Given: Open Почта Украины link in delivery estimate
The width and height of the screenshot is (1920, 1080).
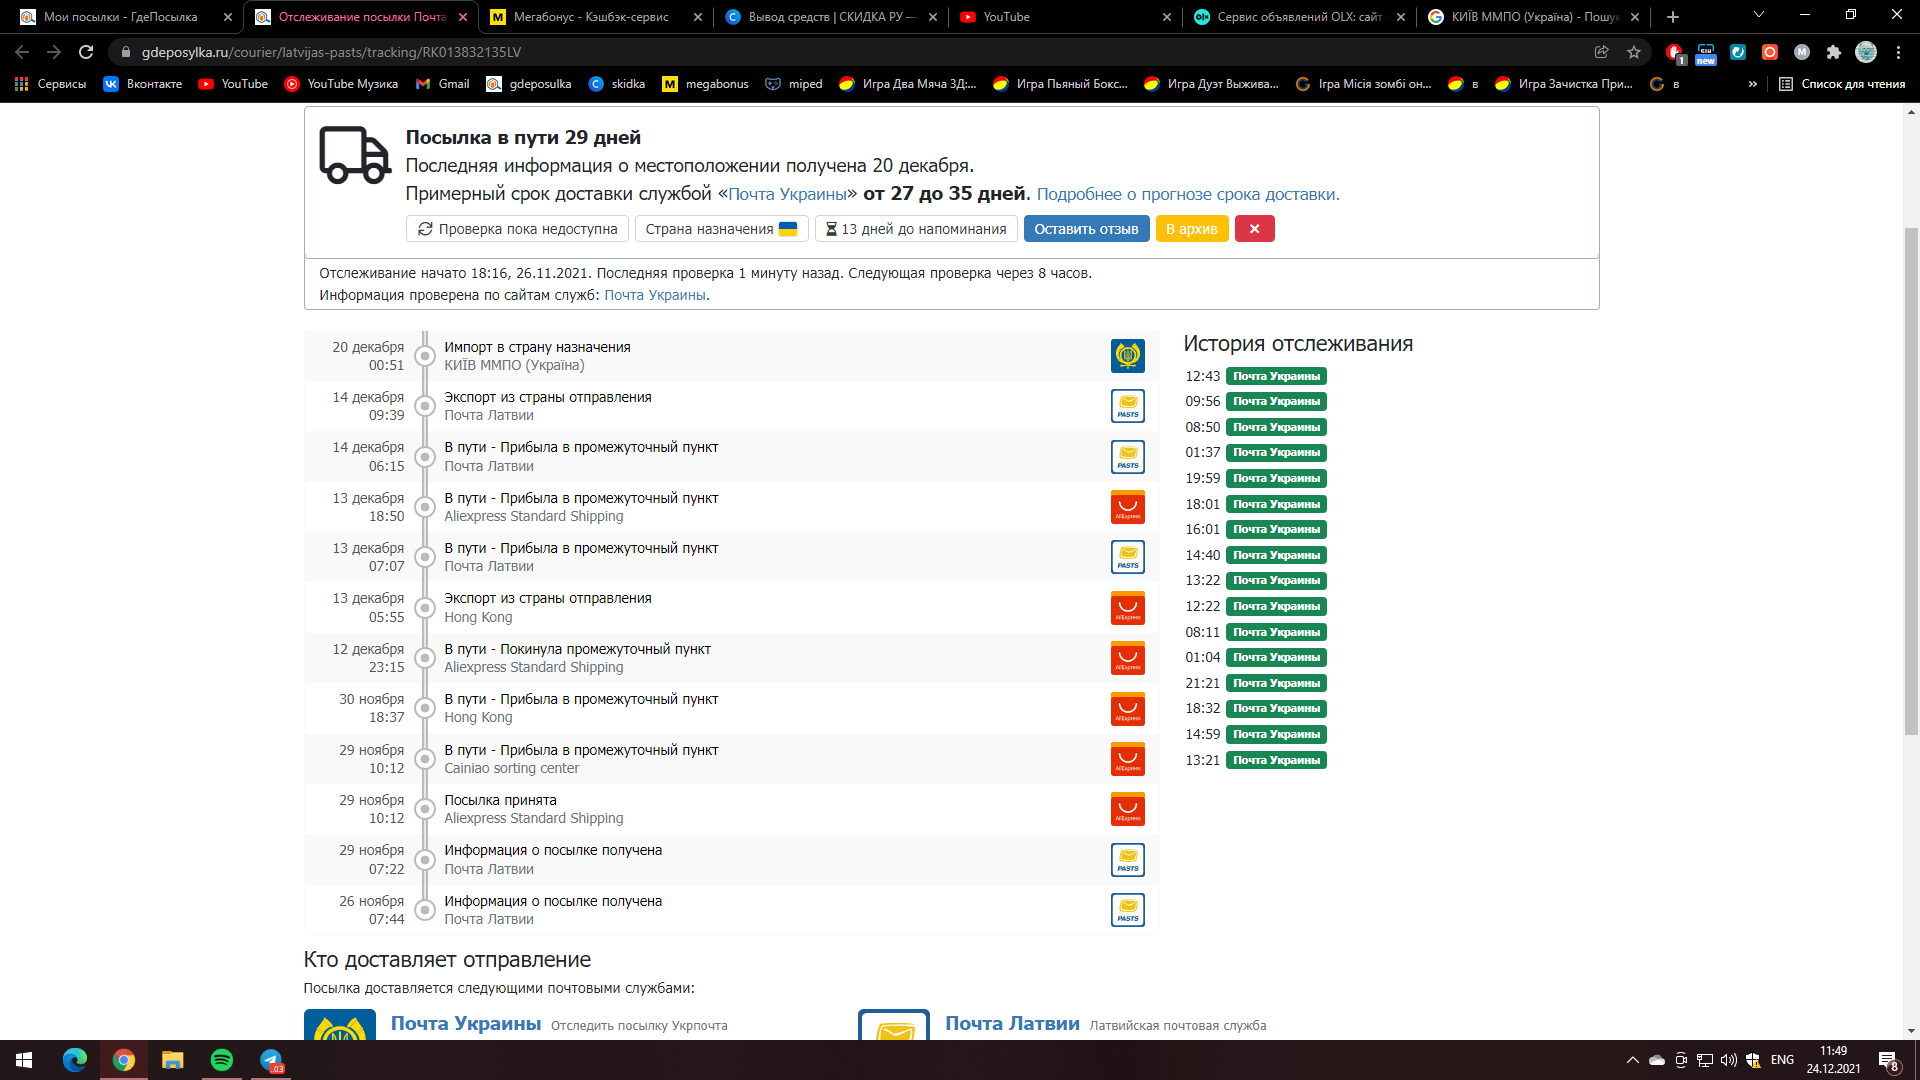Looking at the screenshot, I should pos(787,194).
